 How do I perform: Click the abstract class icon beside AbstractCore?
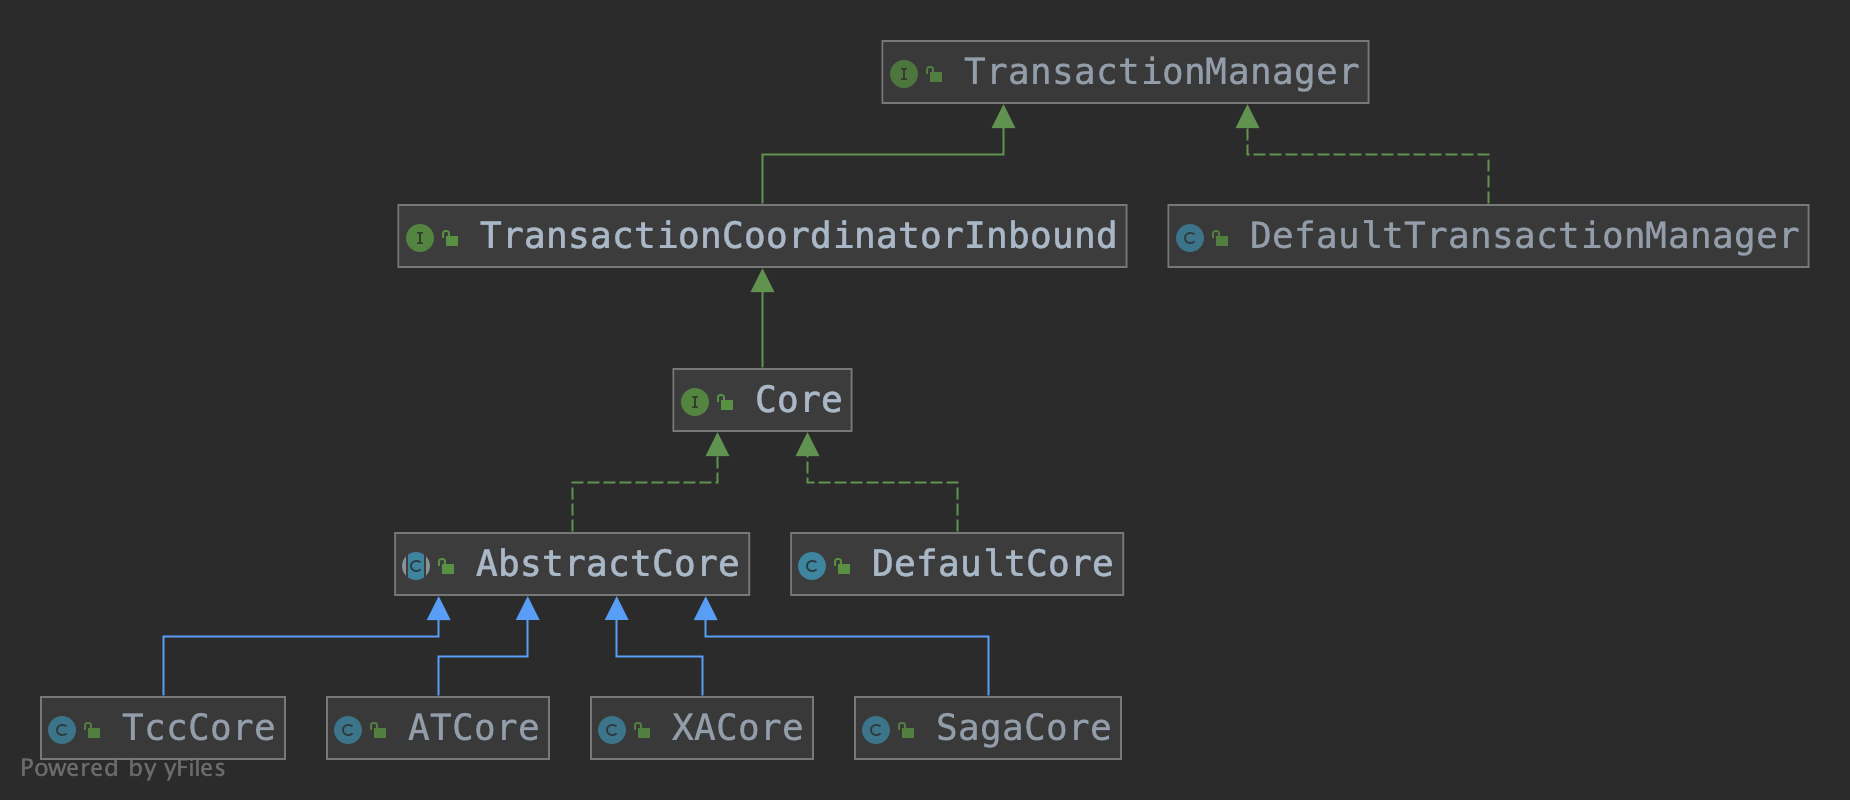pyautogui.click(x=415, y=566)
